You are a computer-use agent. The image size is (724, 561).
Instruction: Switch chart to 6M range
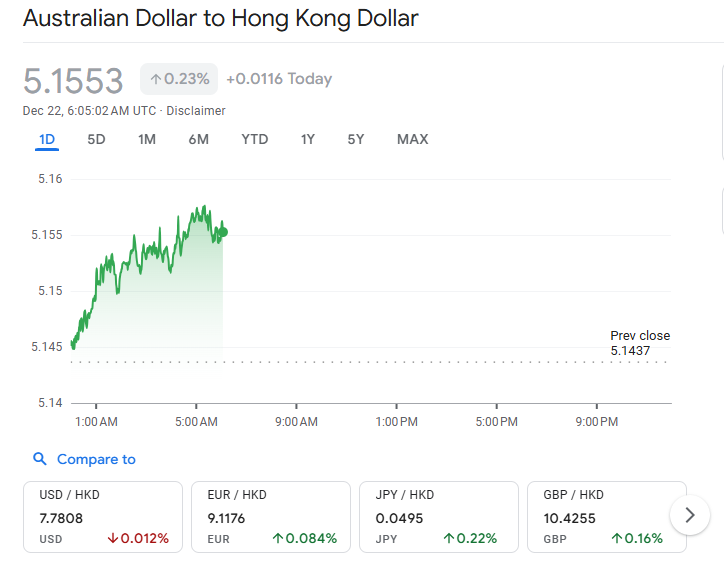tap(198, 139)
